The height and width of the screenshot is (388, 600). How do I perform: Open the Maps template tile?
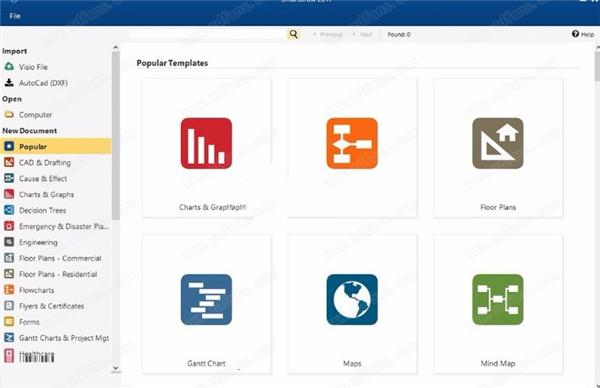click(x=352, y=304)
